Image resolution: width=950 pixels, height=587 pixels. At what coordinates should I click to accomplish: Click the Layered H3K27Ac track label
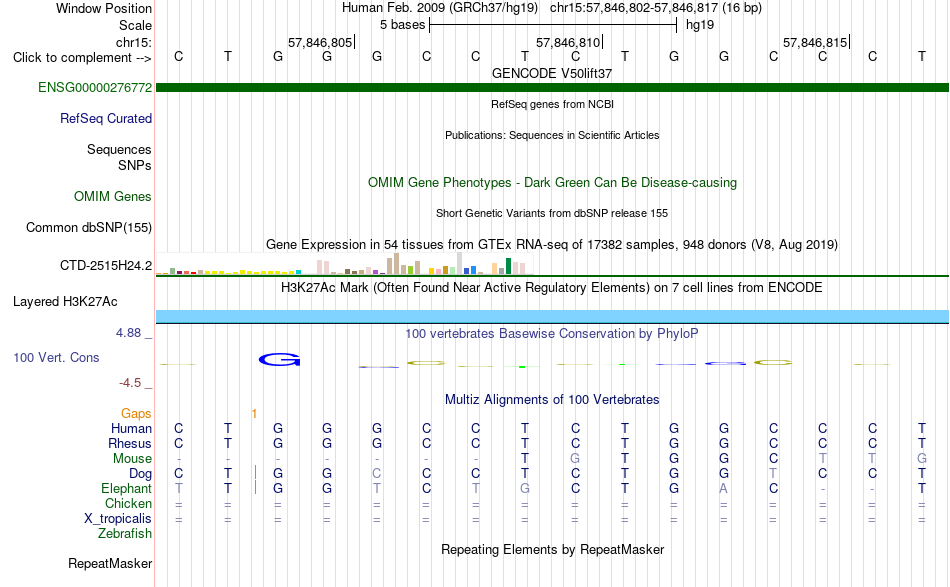click(65, 301)
